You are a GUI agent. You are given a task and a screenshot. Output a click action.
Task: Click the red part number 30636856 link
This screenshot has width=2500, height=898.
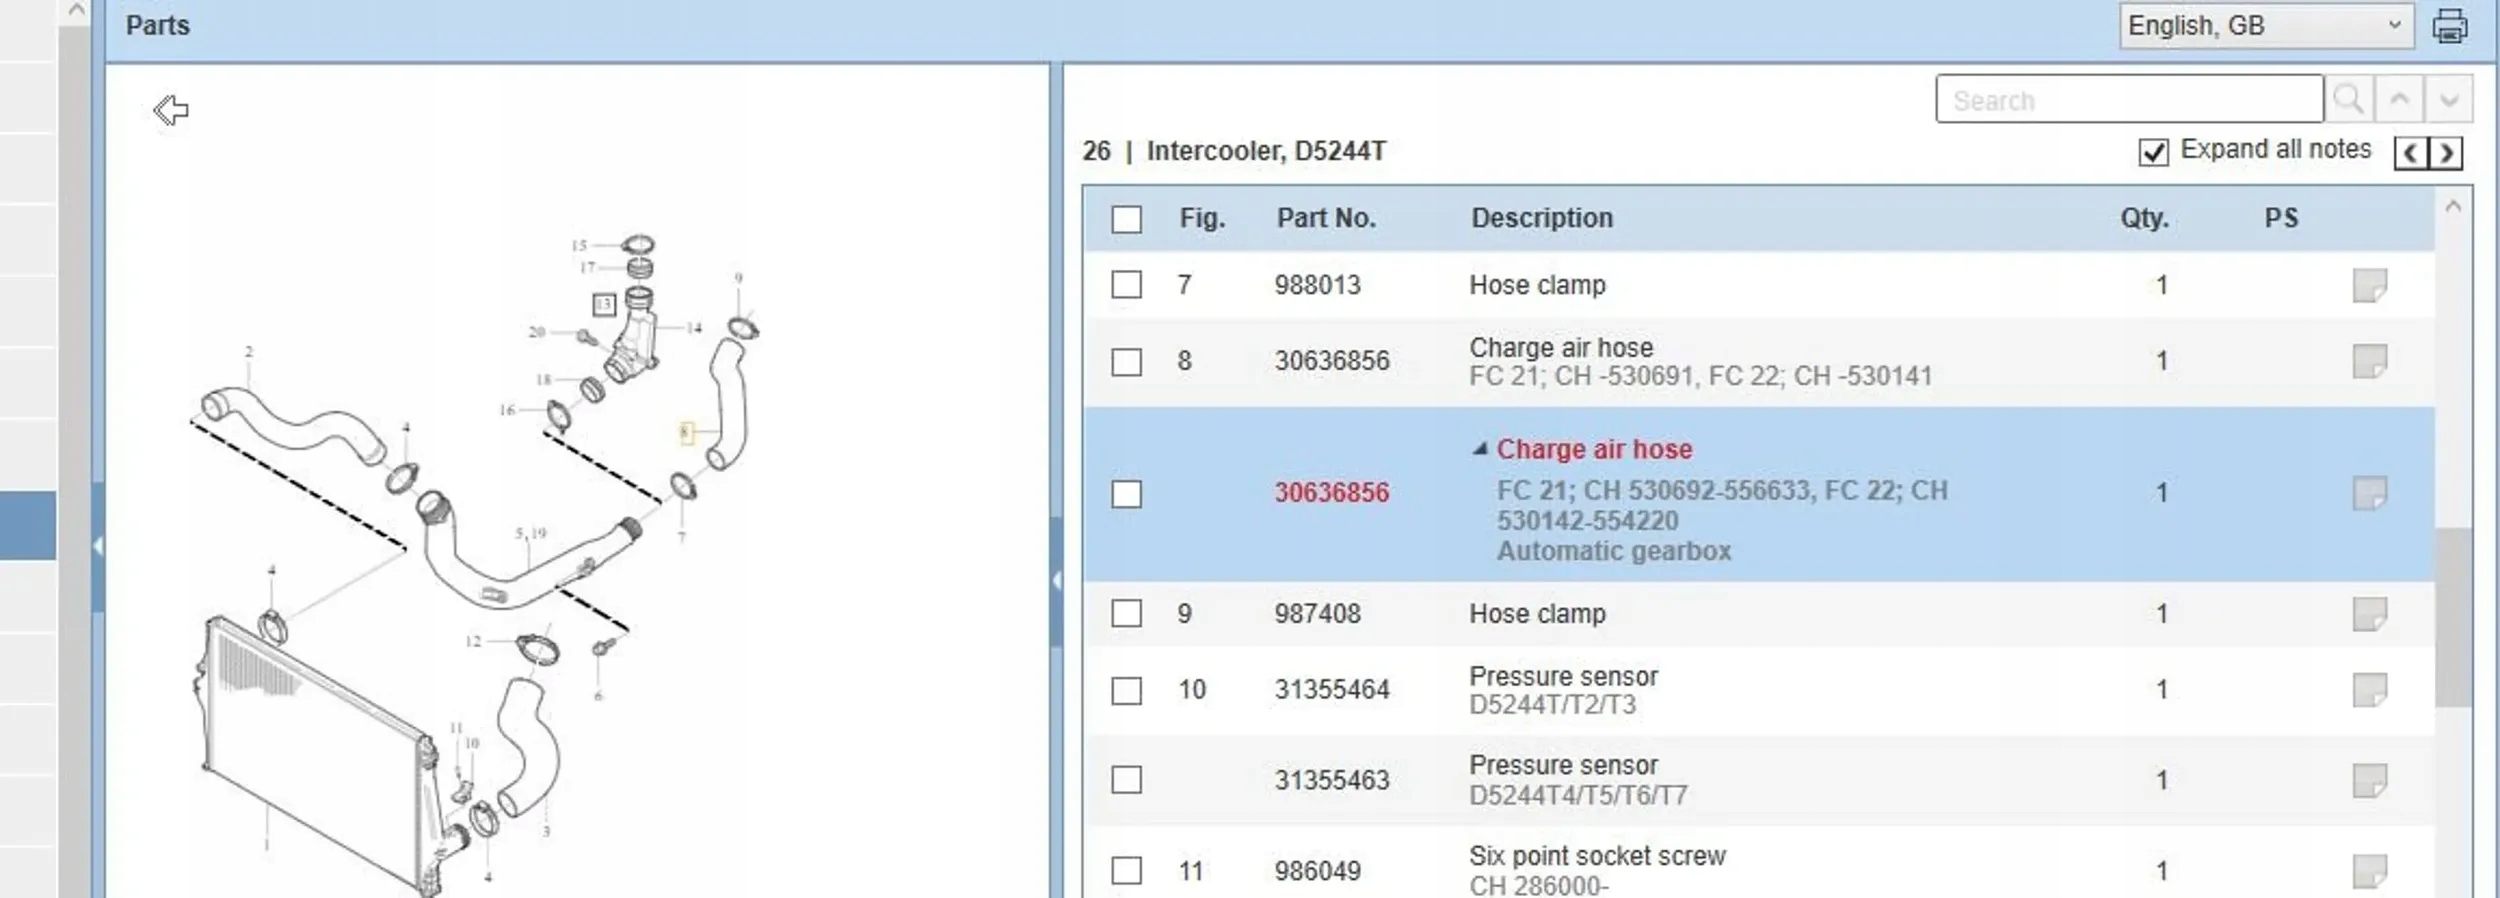(x=1332, y=493)
